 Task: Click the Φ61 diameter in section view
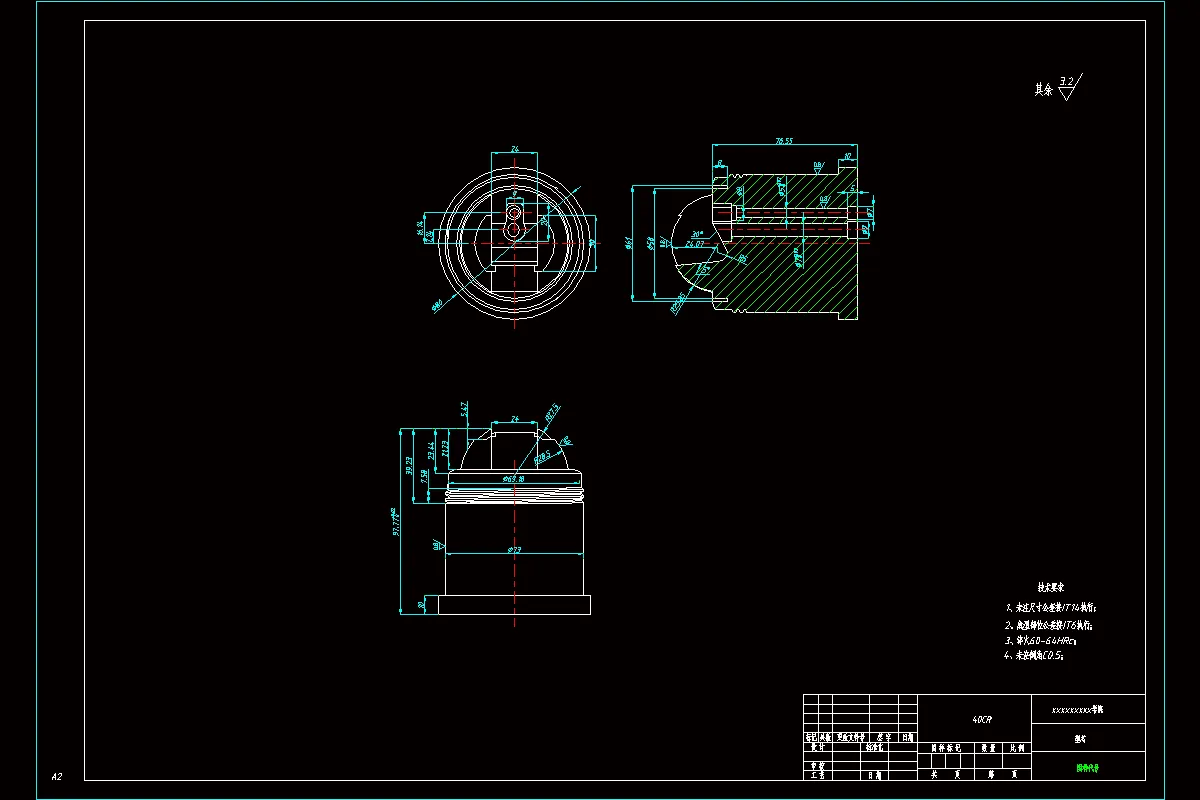627,243
